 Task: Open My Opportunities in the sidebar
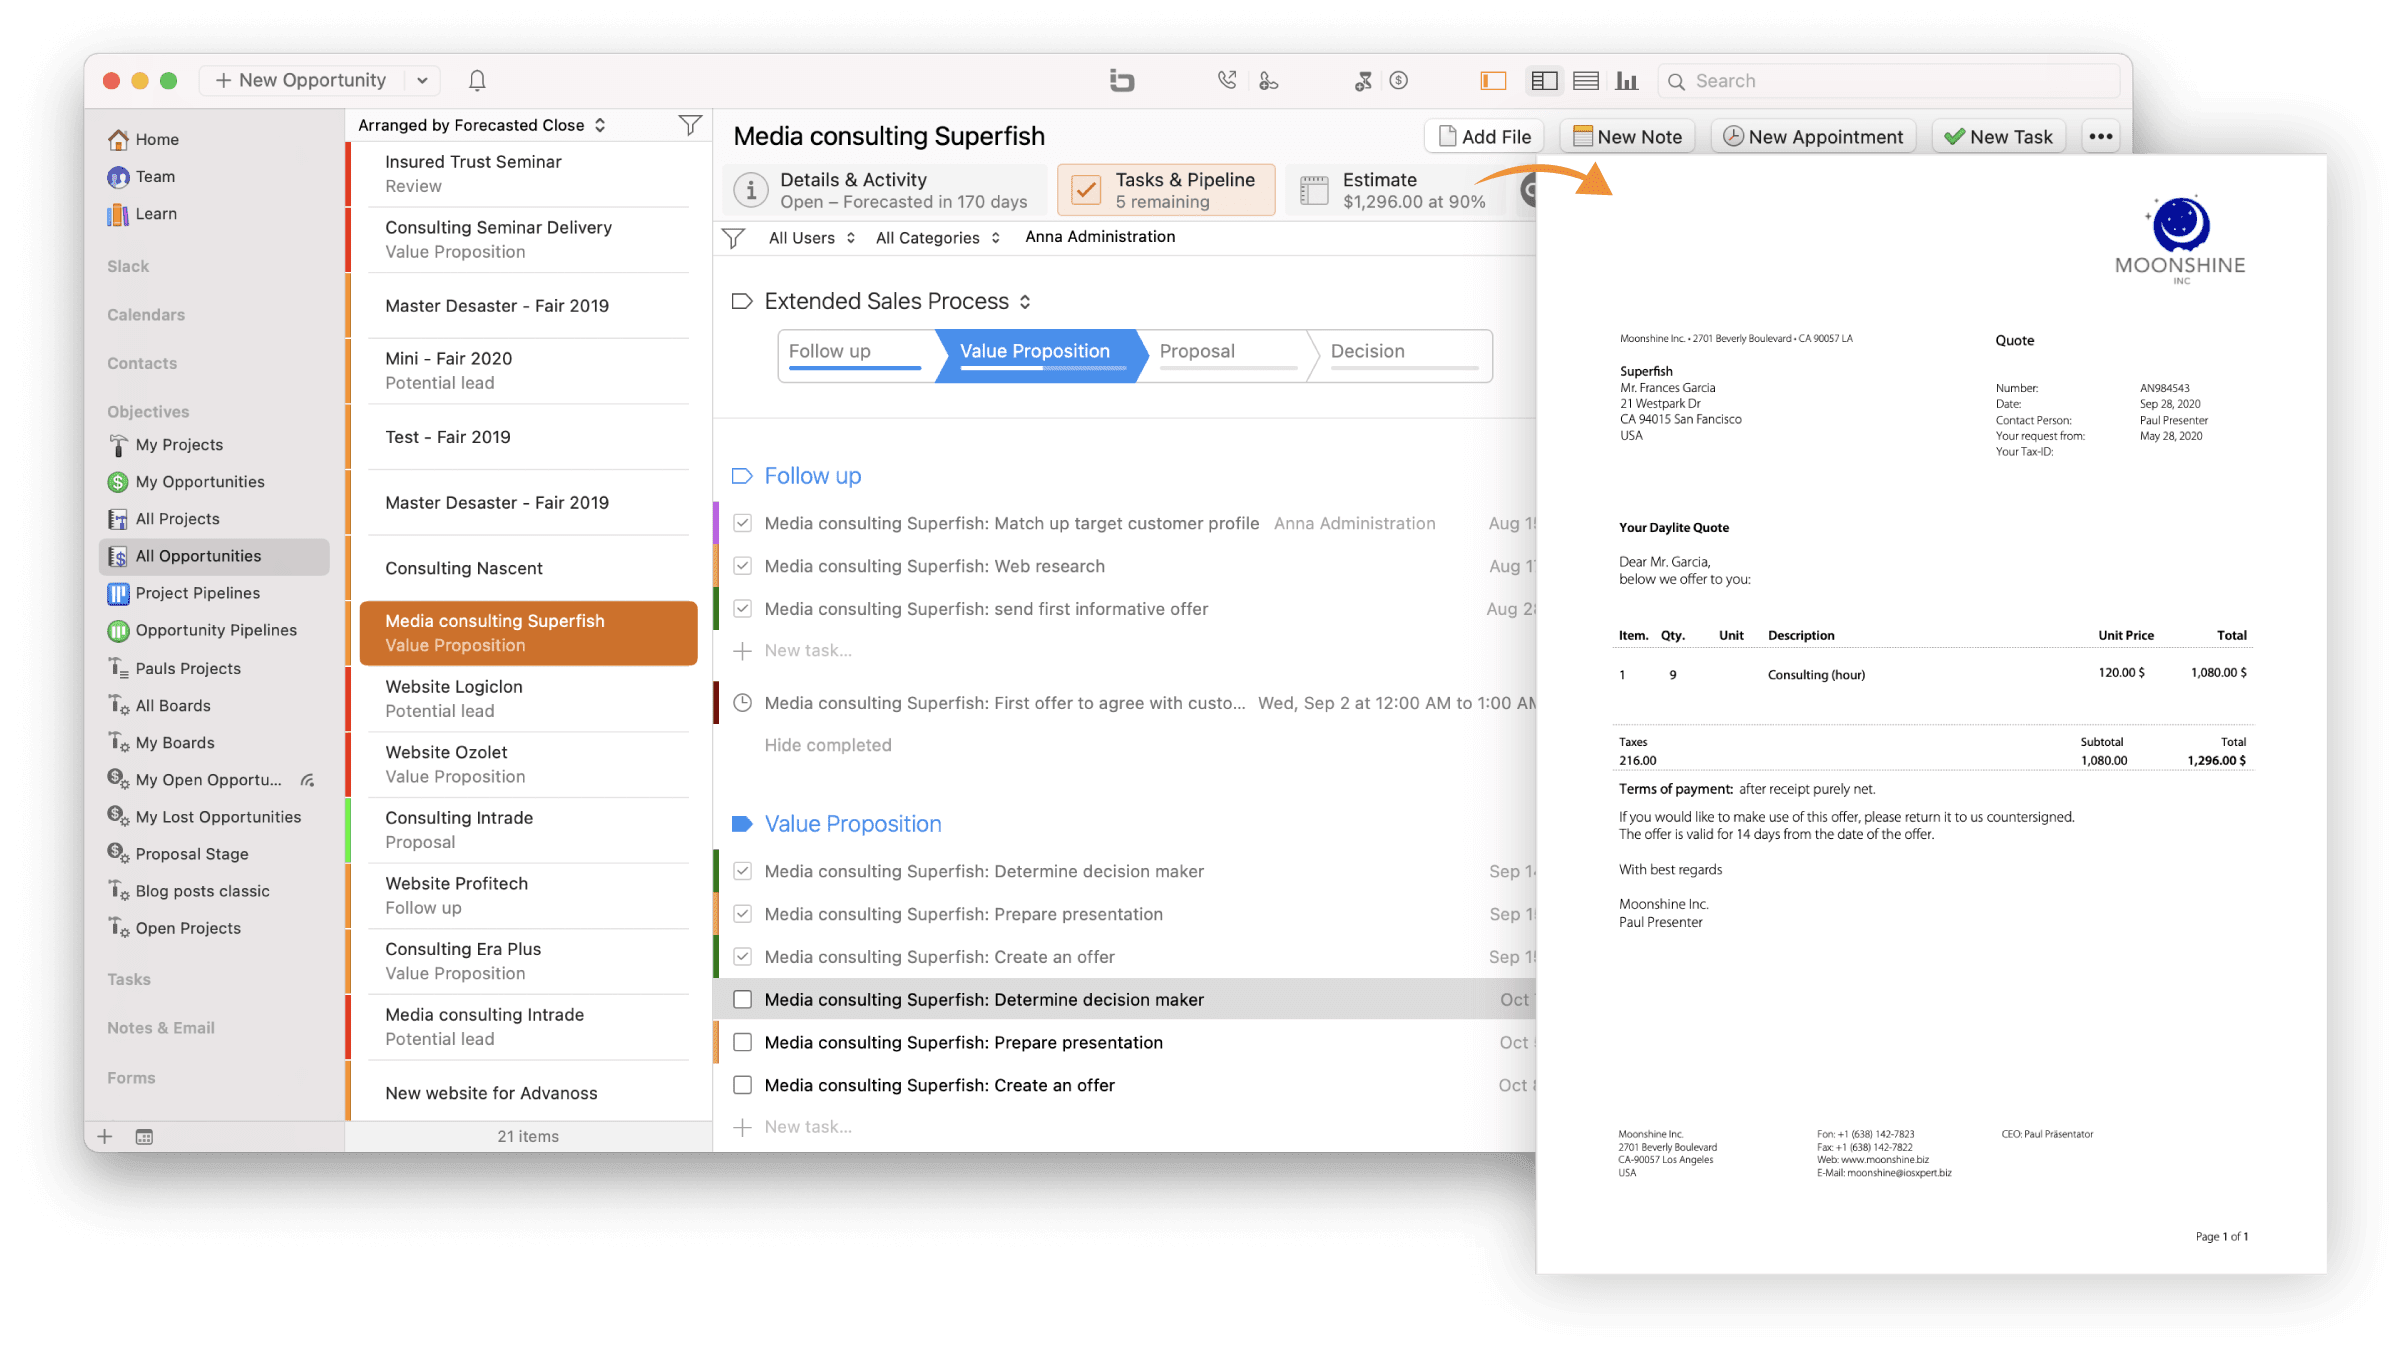click(187, 482)
